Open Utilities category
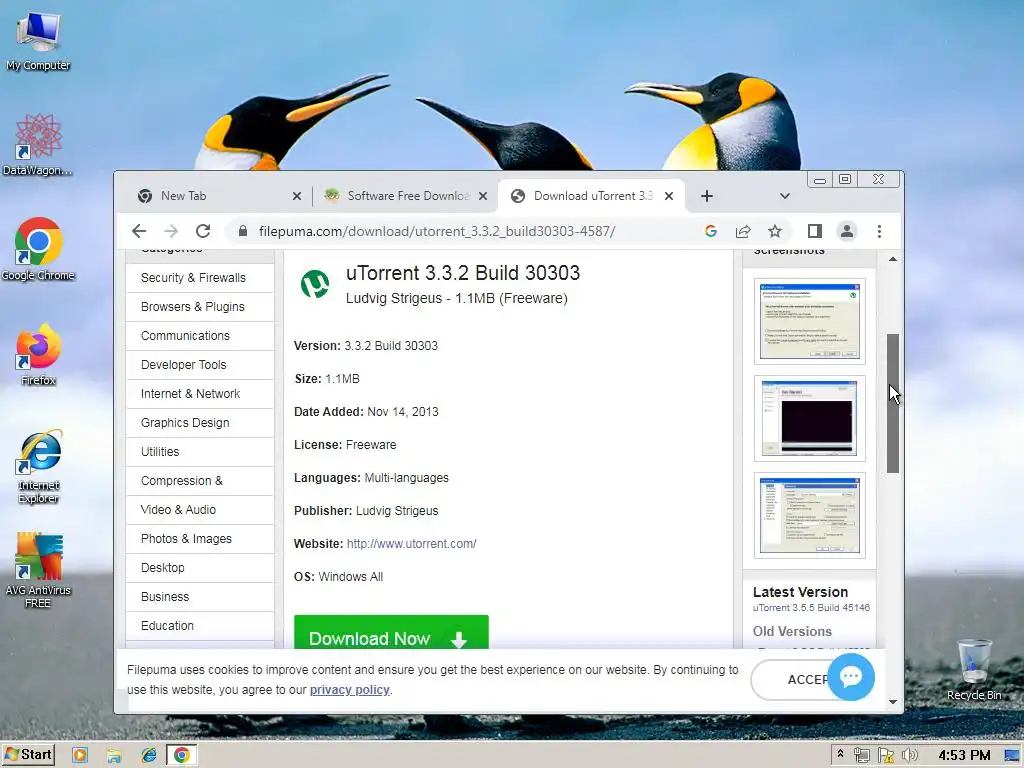The height and width of the screenshot is (768, 1024). pyautogui.click(x=199, y=452)
